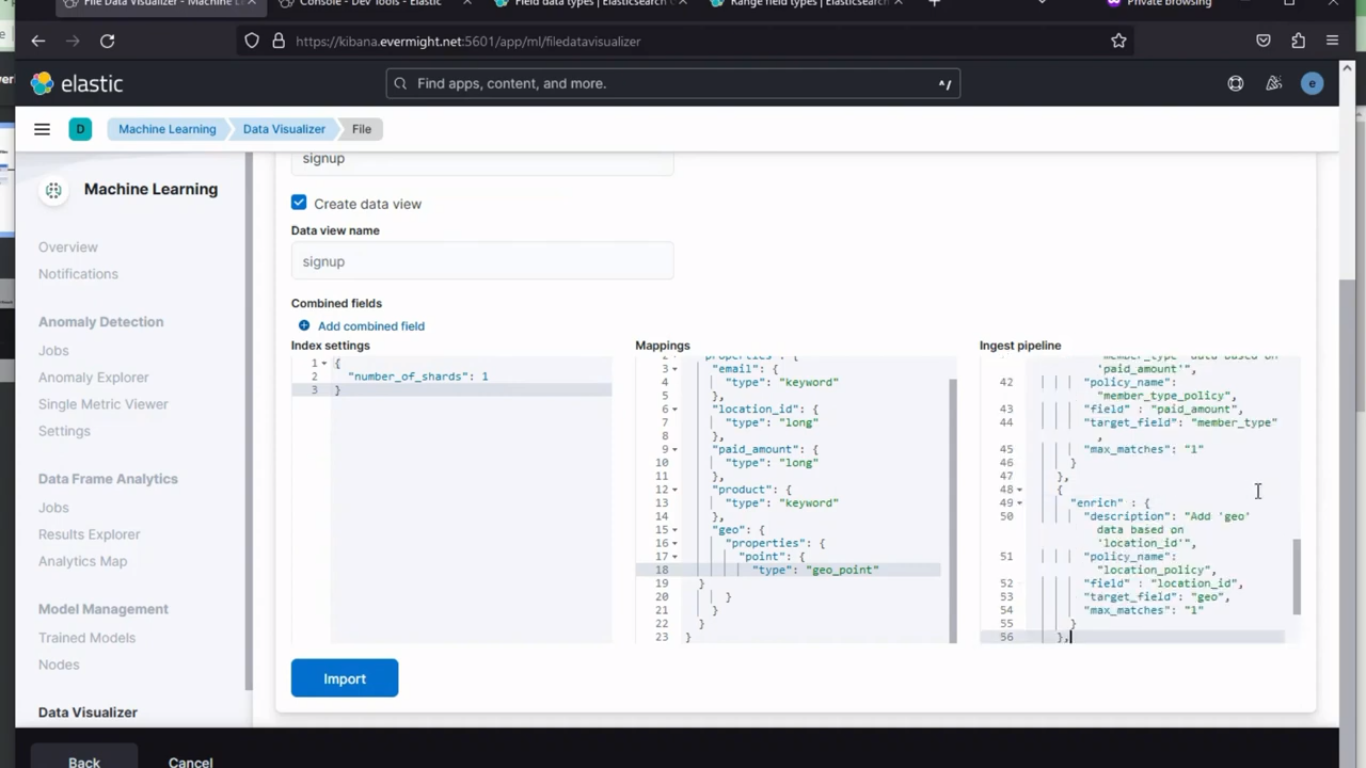Viewport: 1366px width, 768px height.
Task: Go back with the browser back arrow
Action: click(x=38, y=41)
